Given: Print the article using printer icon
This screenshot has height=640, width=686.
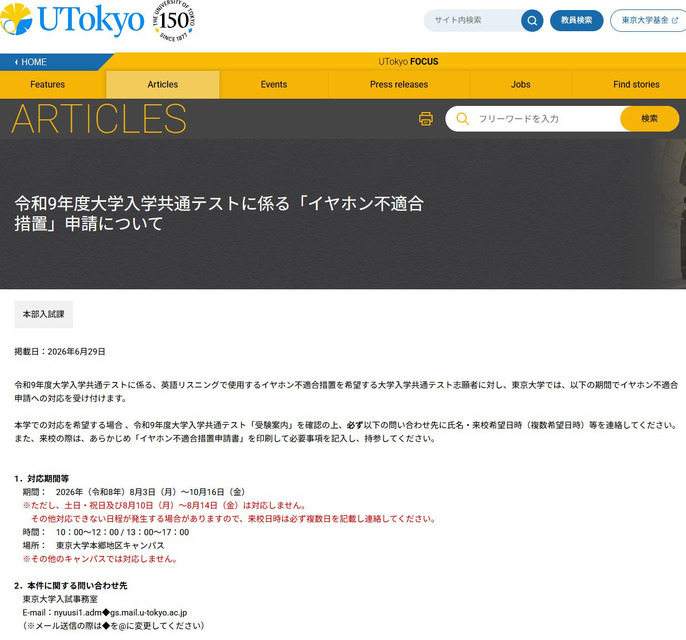Looking at the screenshot, I should click(x=426, y=119).
